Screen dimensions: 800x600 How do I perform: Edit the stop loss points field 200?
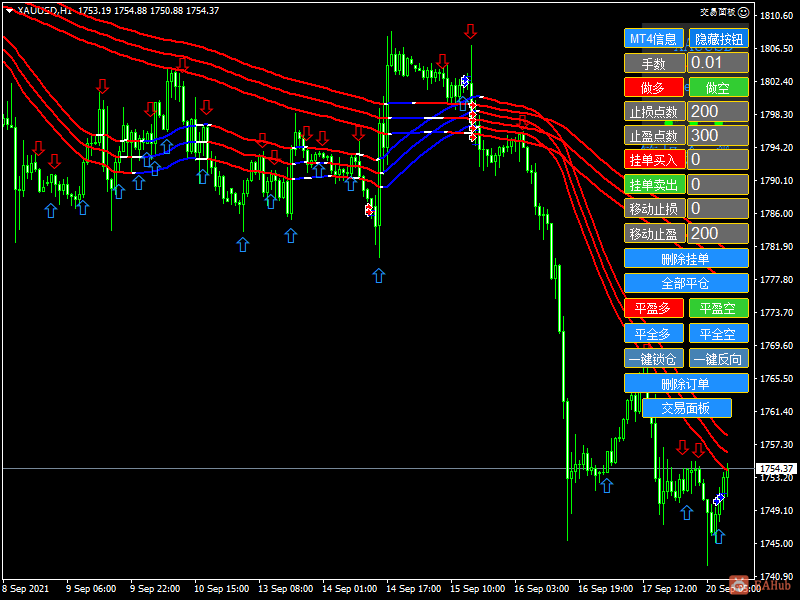(718, 112)
